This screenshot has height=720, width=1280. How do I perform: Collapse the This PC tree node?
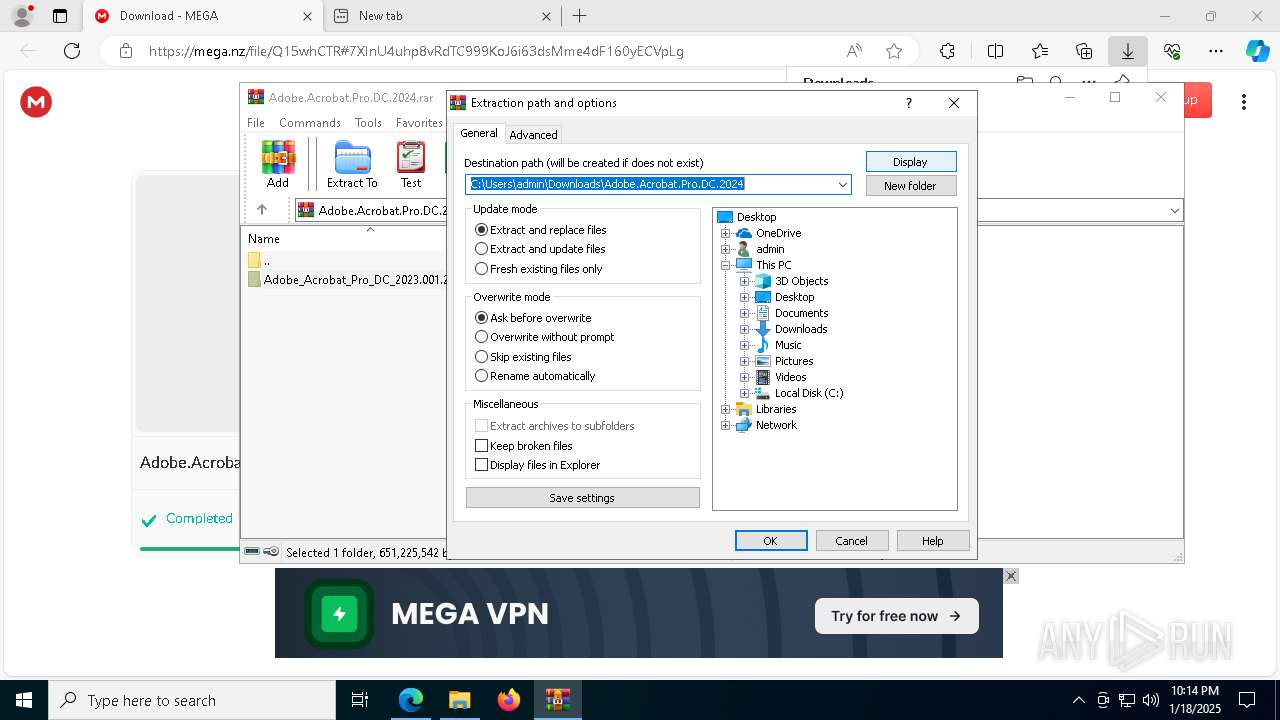tap(726, 265)
